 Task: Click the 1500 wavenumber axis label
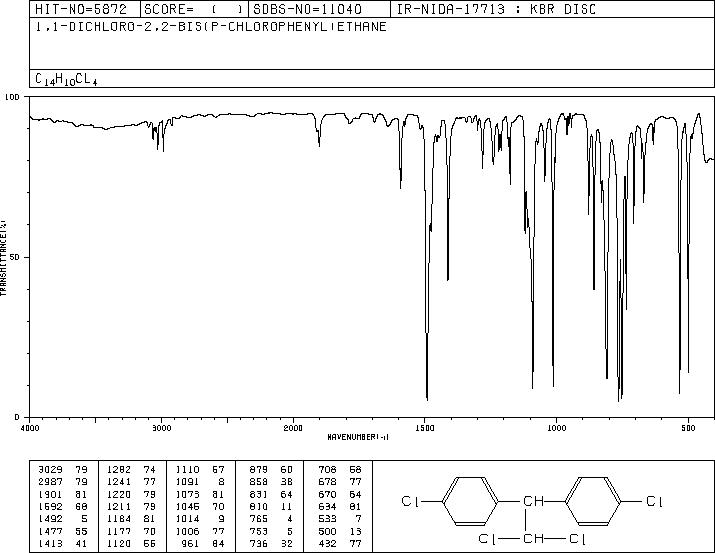(425, 428)
